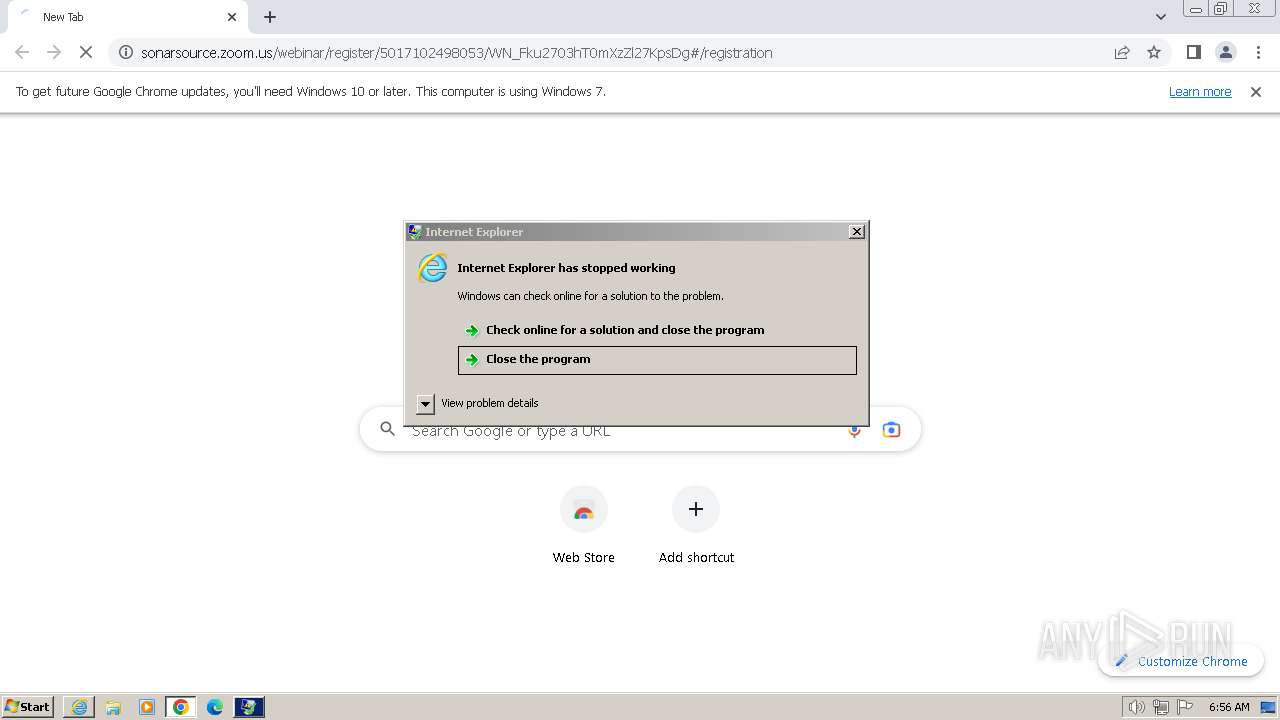Open Chrome profile avatar
1280x720 pixels.
click(x=1225, y=52)
